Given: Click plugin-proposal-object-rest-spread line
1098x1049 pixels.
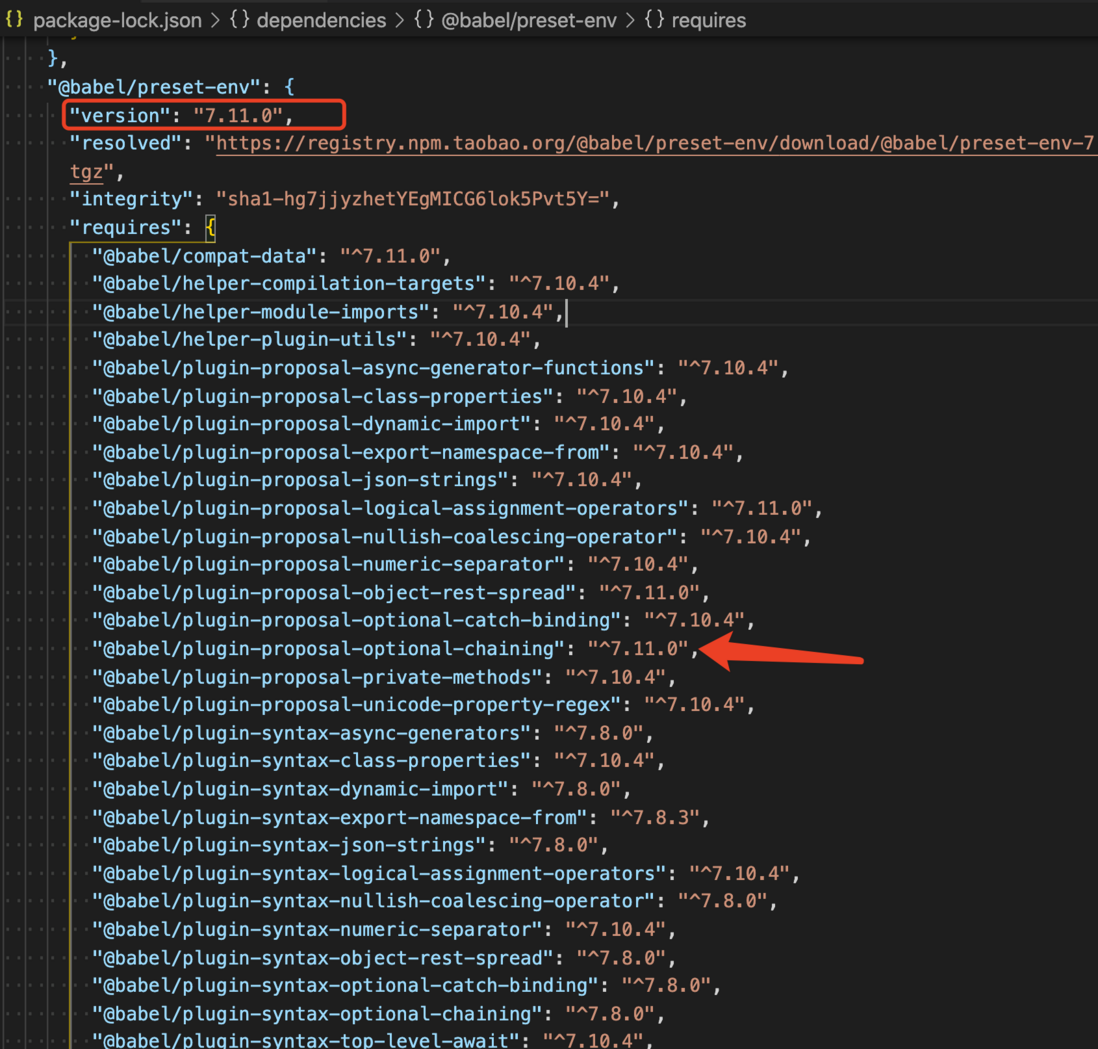Looking at the screenshot, I should tap(401, 593).
